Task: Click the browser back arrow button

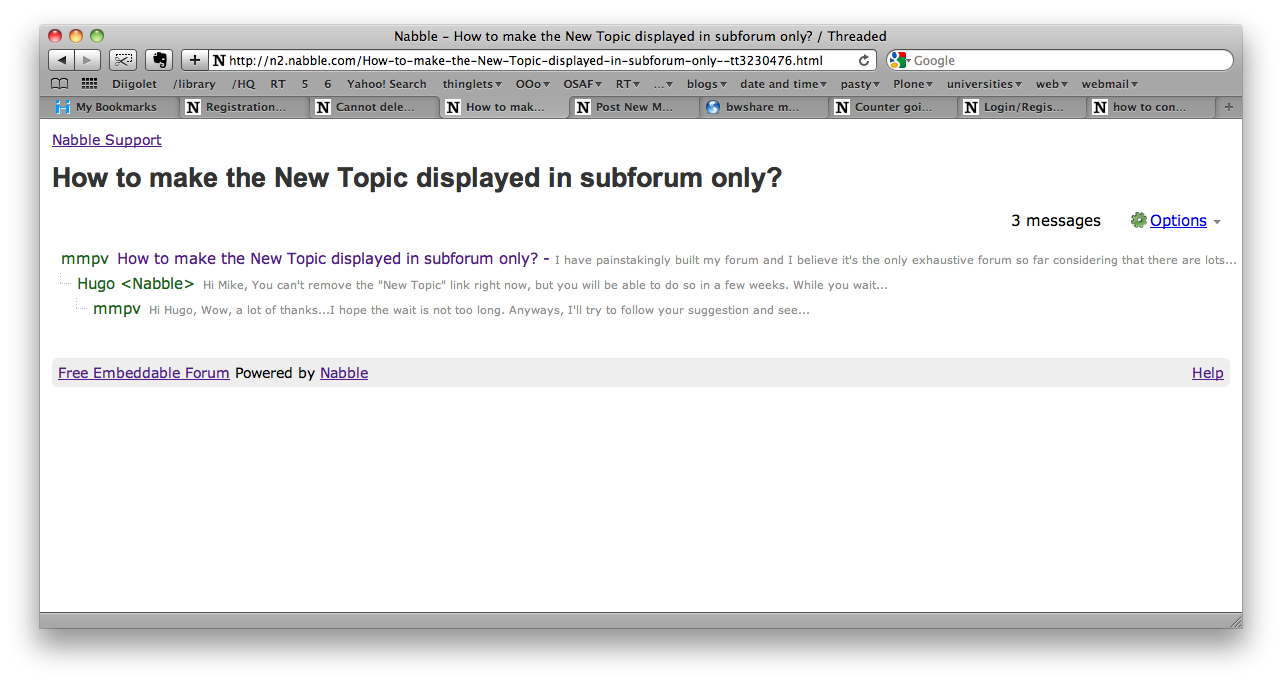Action: pyautogui.click(x=62, y=60)
